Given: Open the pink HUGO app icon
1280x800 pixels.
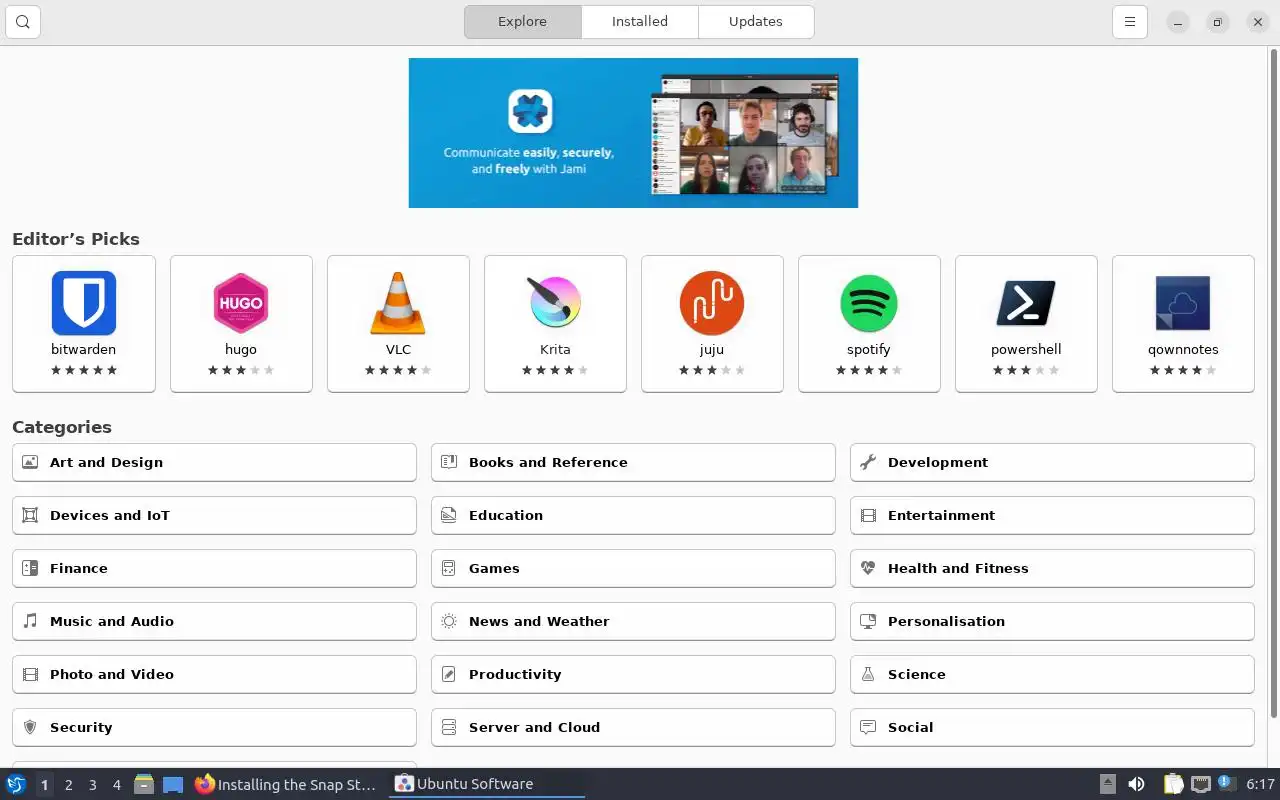Looking at the screenshot, I should (x=241, y=303).
